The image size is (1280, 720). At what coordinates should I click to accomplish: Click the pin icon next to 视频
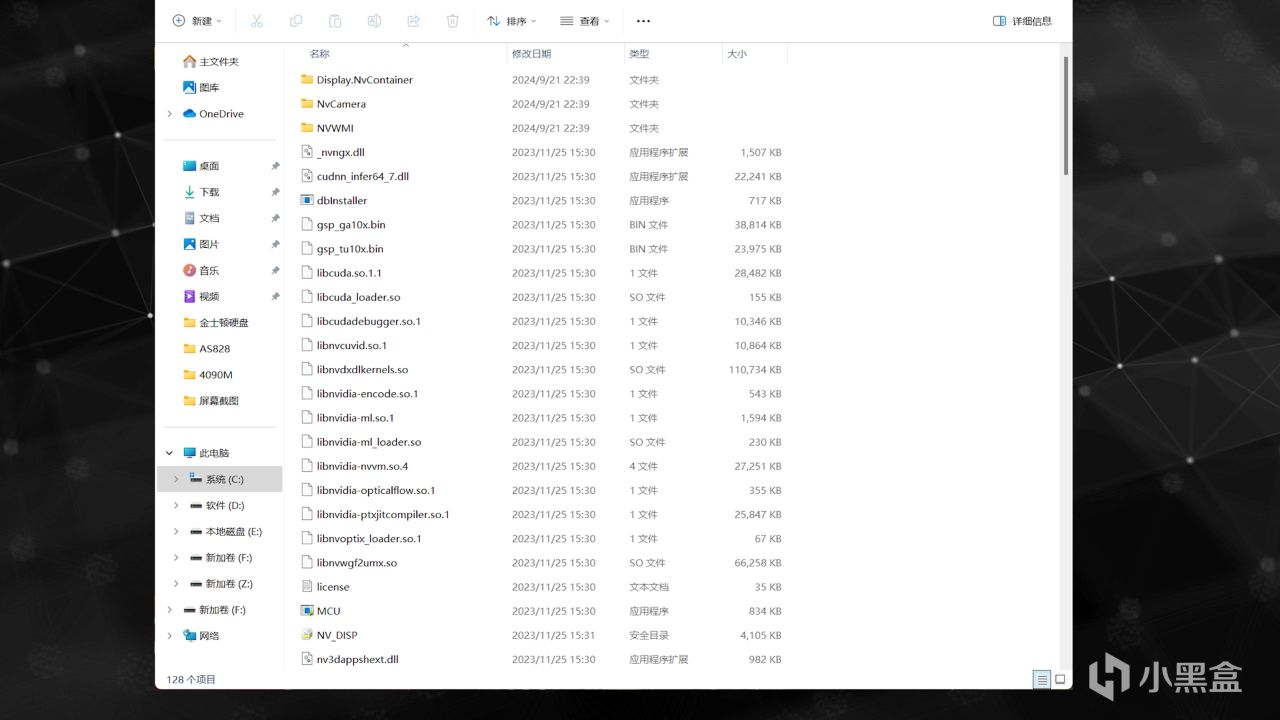tap(275, 296)
